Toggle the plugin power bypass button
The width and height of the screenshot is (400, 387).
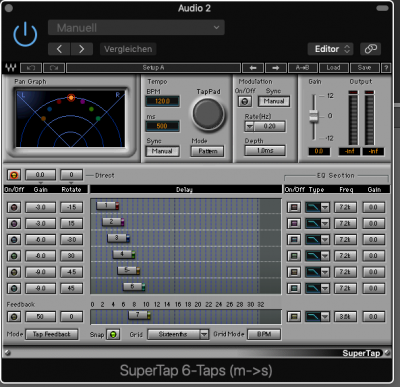pyautogui.click(x=25, y=35)
